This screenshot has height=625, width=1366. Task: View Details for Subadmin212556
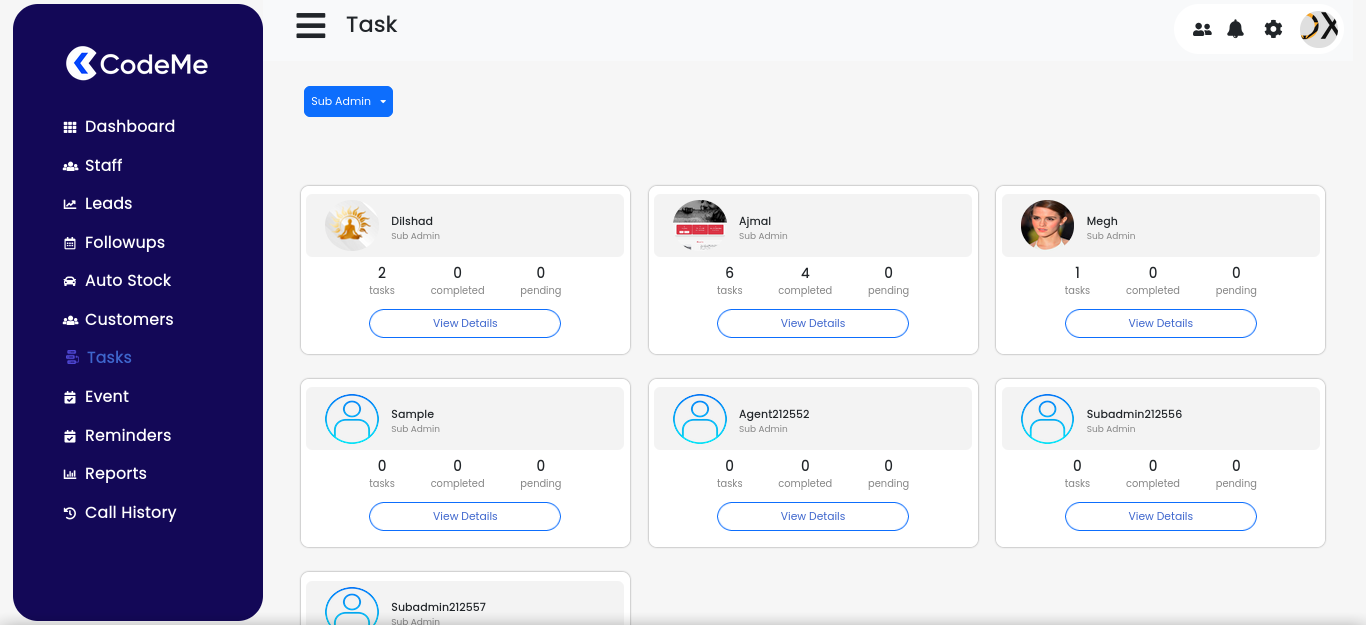[1161, 516]
